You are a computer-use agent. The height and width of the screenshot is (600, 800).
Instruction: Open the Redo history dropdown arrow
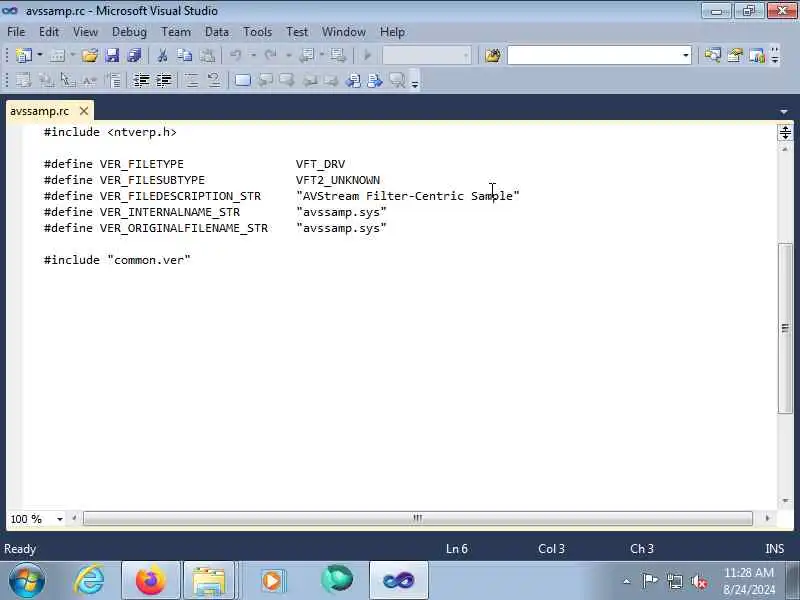[x=288, y=55]
